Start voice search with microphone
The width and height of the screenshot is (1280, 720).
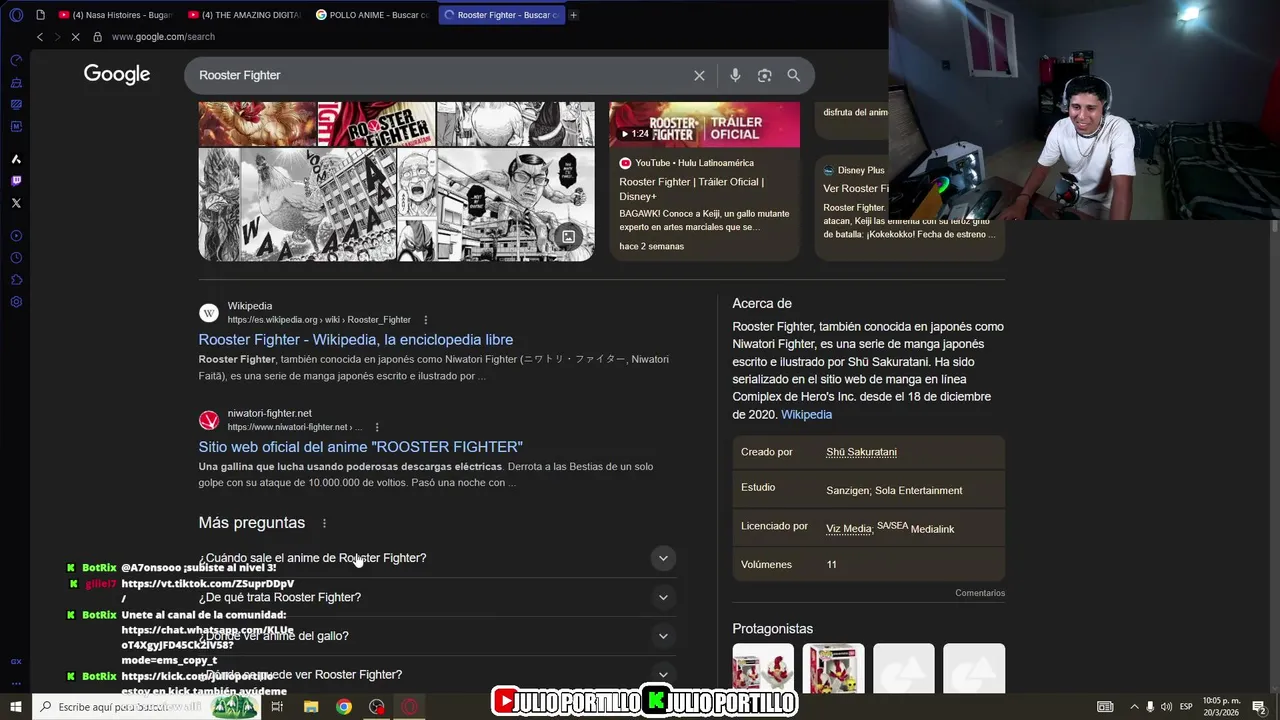click(735, 75)
